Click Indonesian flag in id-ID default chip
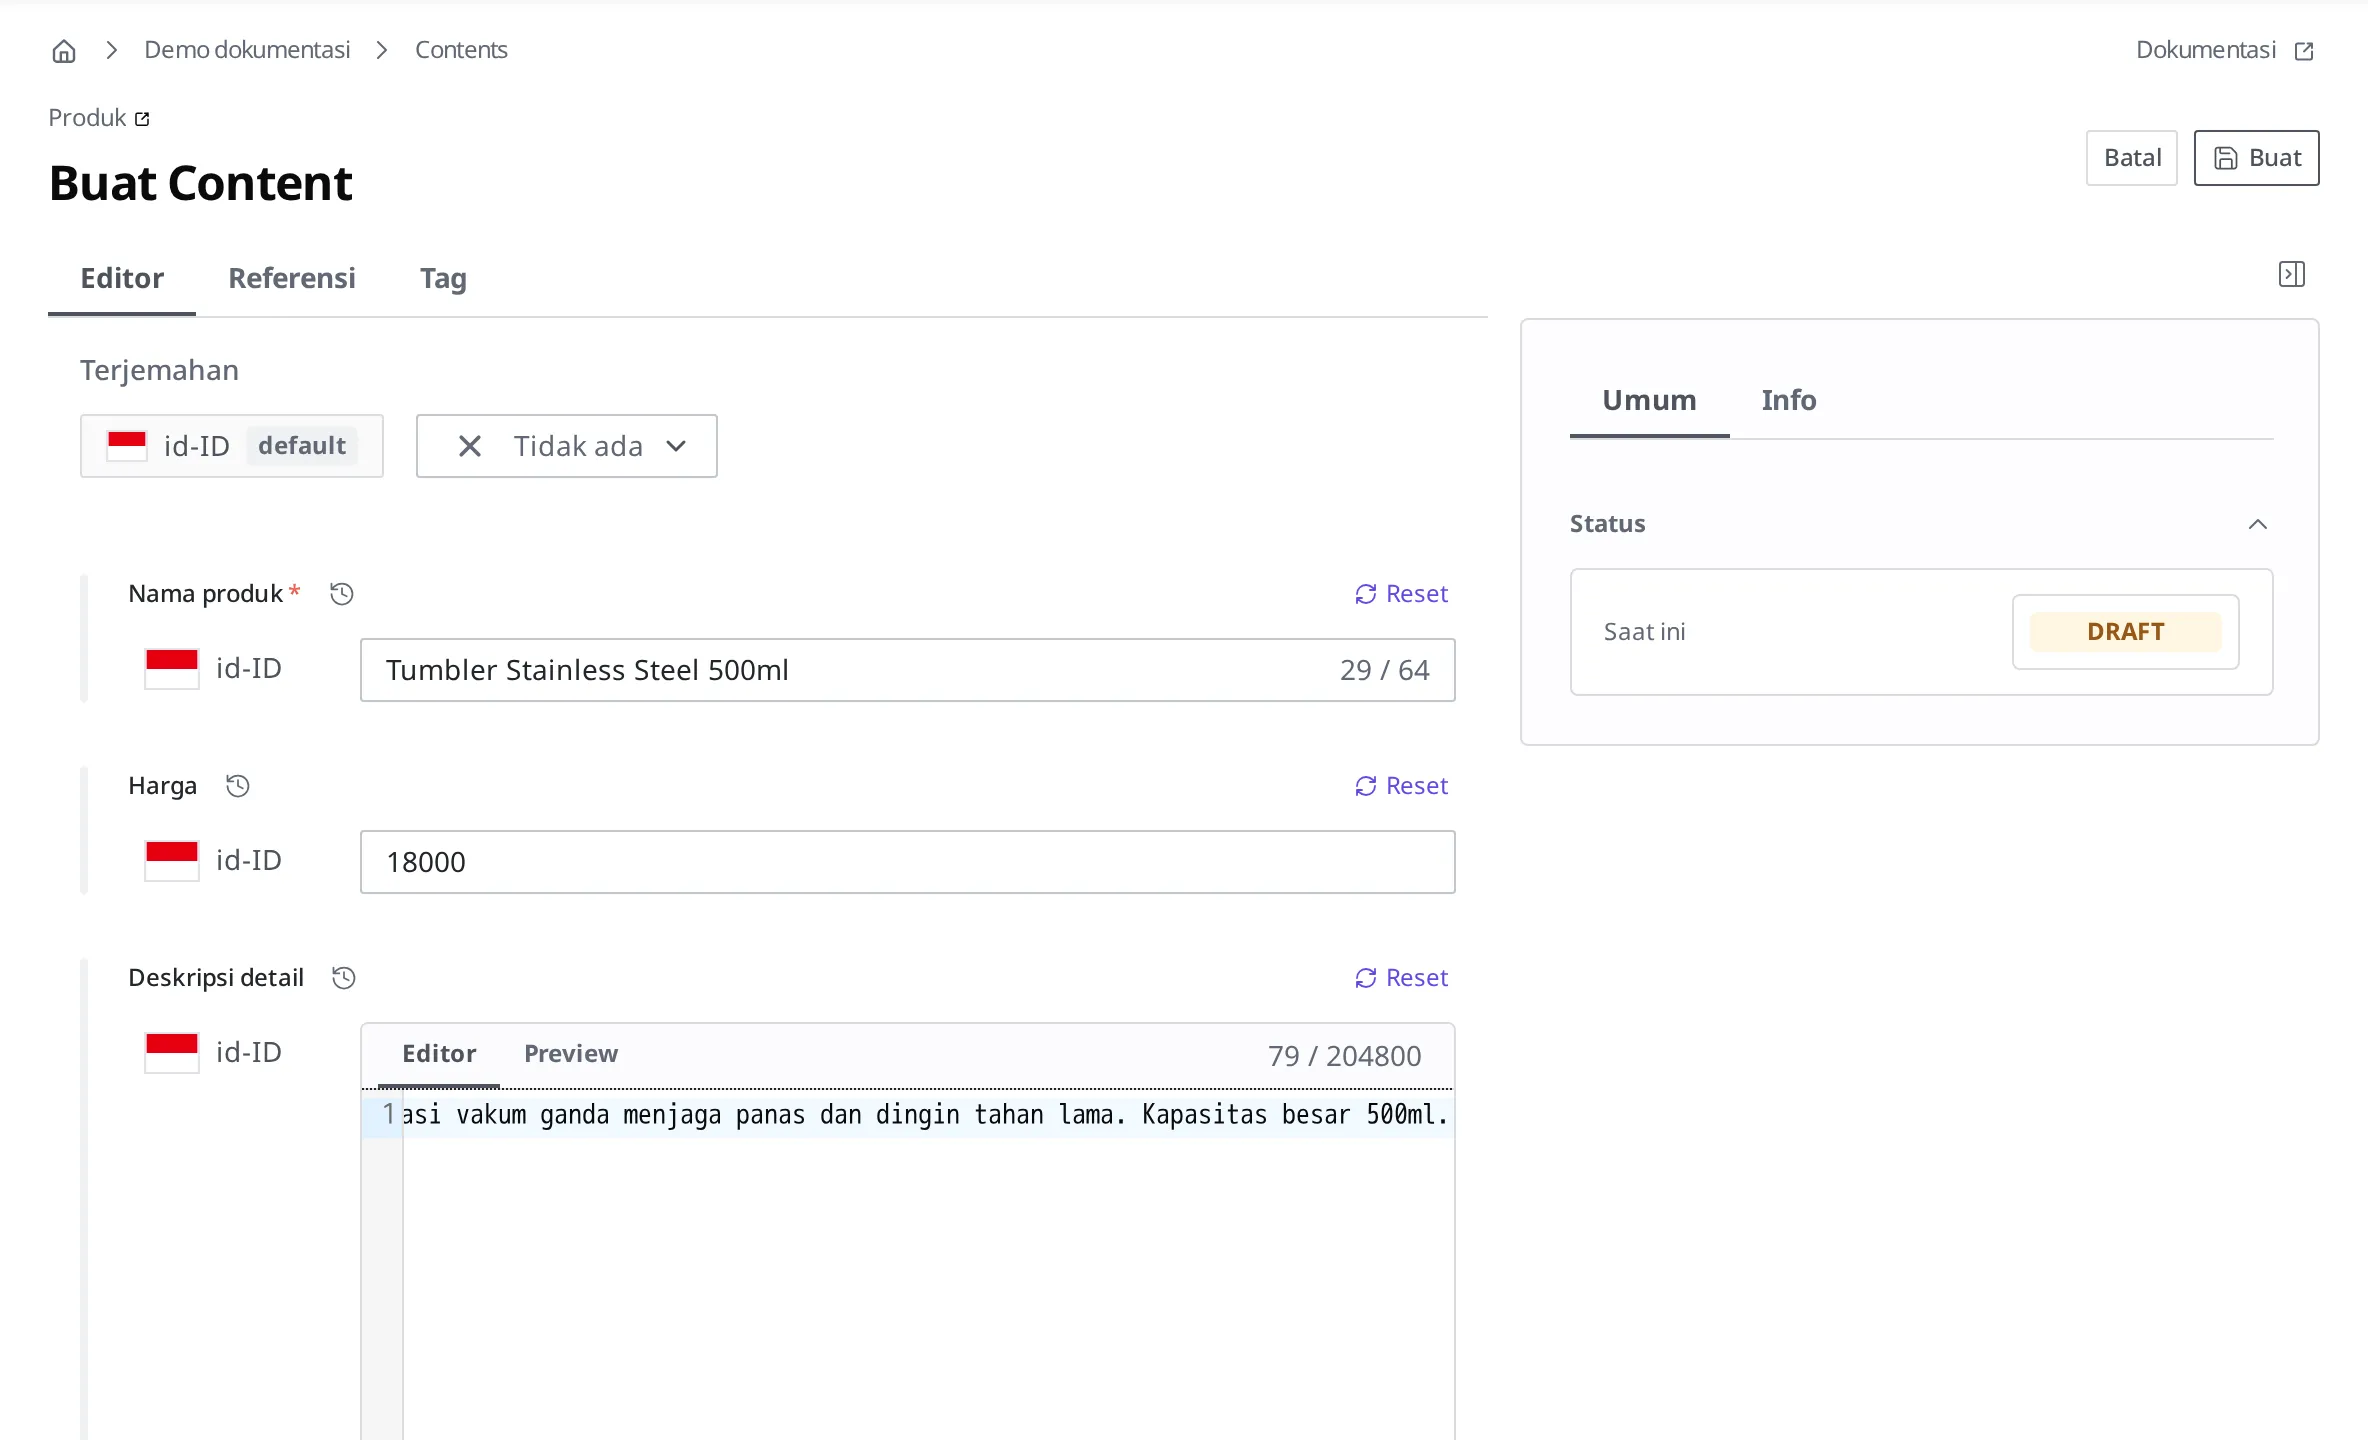The image size is (2368, 1440). [127, 446]
